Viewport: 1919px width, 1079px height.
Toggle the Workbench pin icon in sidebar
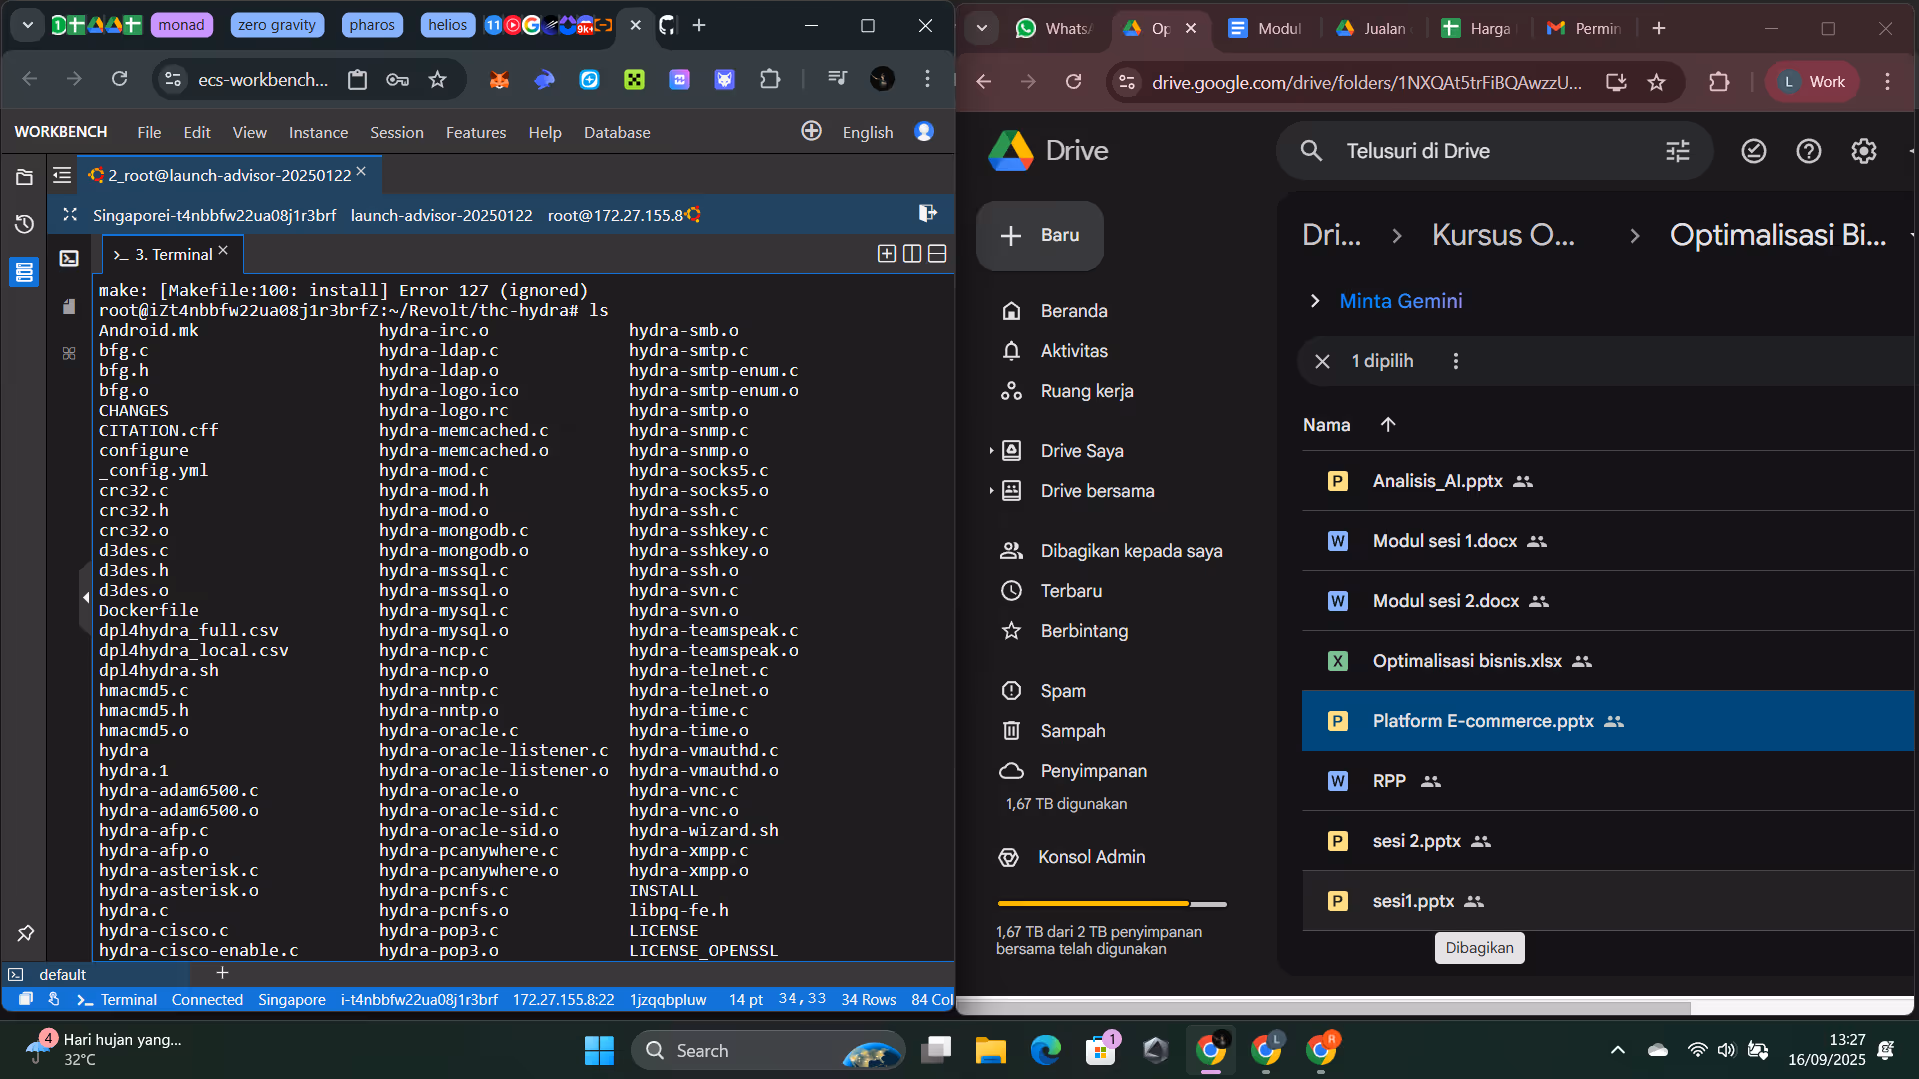[x=25, y=933]
